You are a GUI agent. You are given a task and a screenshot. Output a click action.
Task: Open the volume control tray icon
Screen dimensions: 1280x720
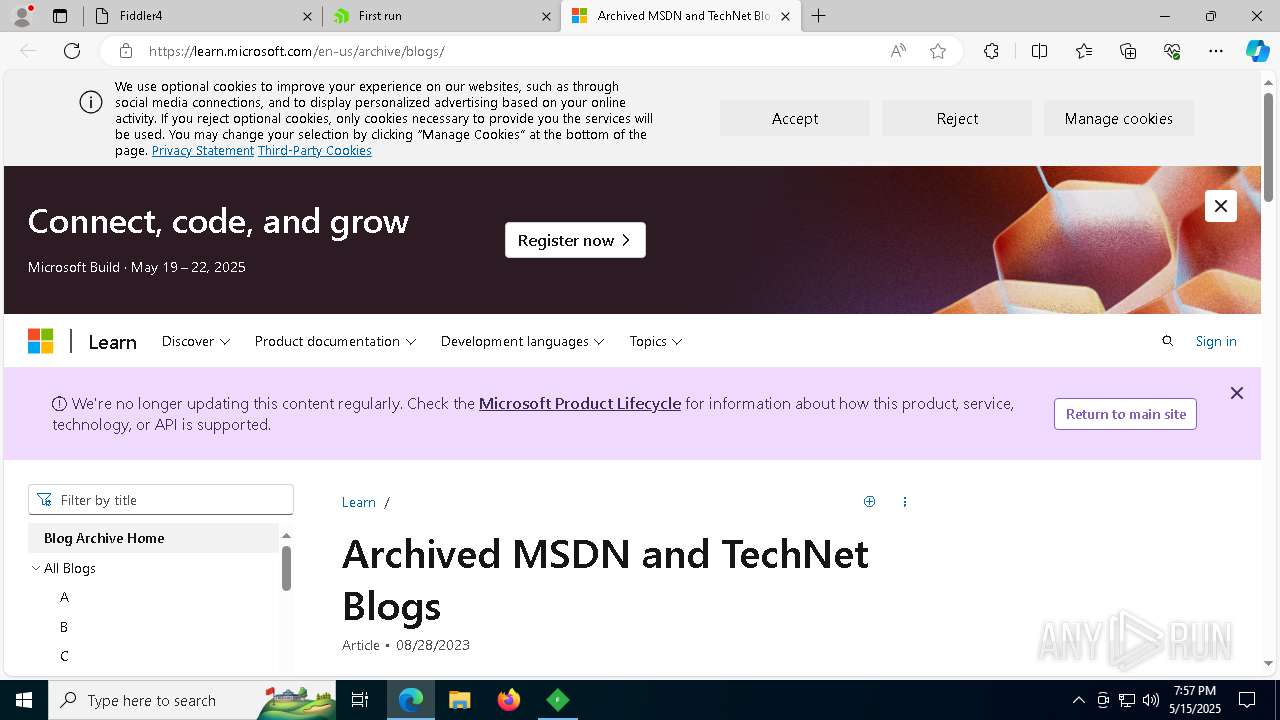tap(1150, 700)
